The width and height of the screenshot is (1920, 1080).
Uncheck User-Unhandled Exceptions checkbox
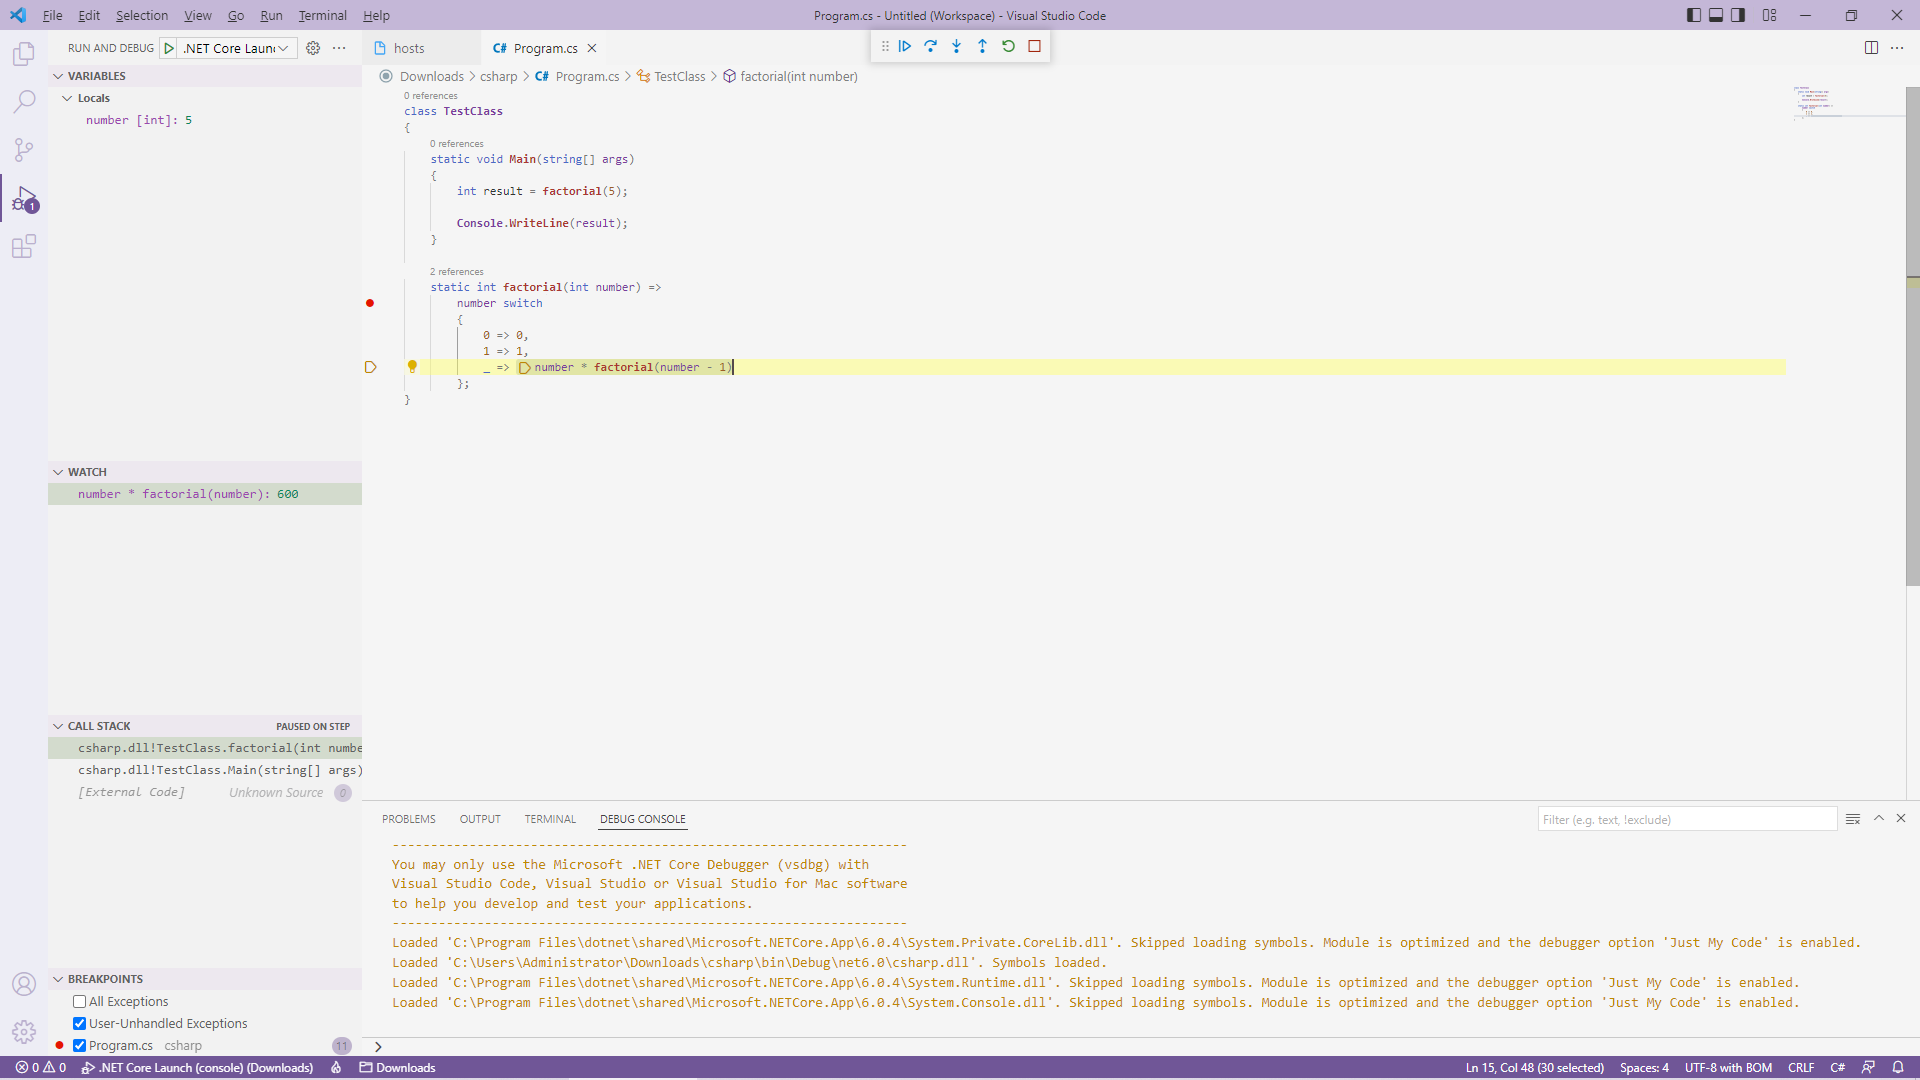coord(79,1023)
